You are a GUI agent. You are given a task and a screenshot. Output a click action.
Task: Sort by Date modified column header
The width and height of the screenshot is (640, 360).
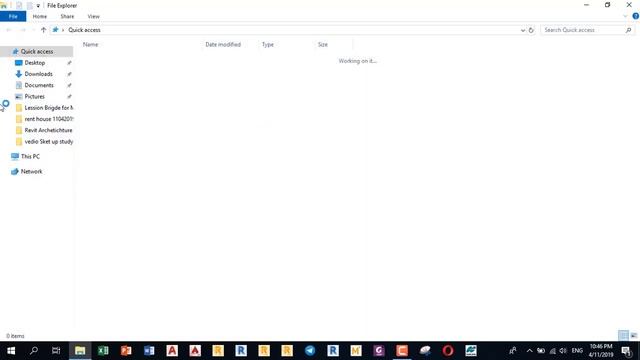tap(223, 44)
